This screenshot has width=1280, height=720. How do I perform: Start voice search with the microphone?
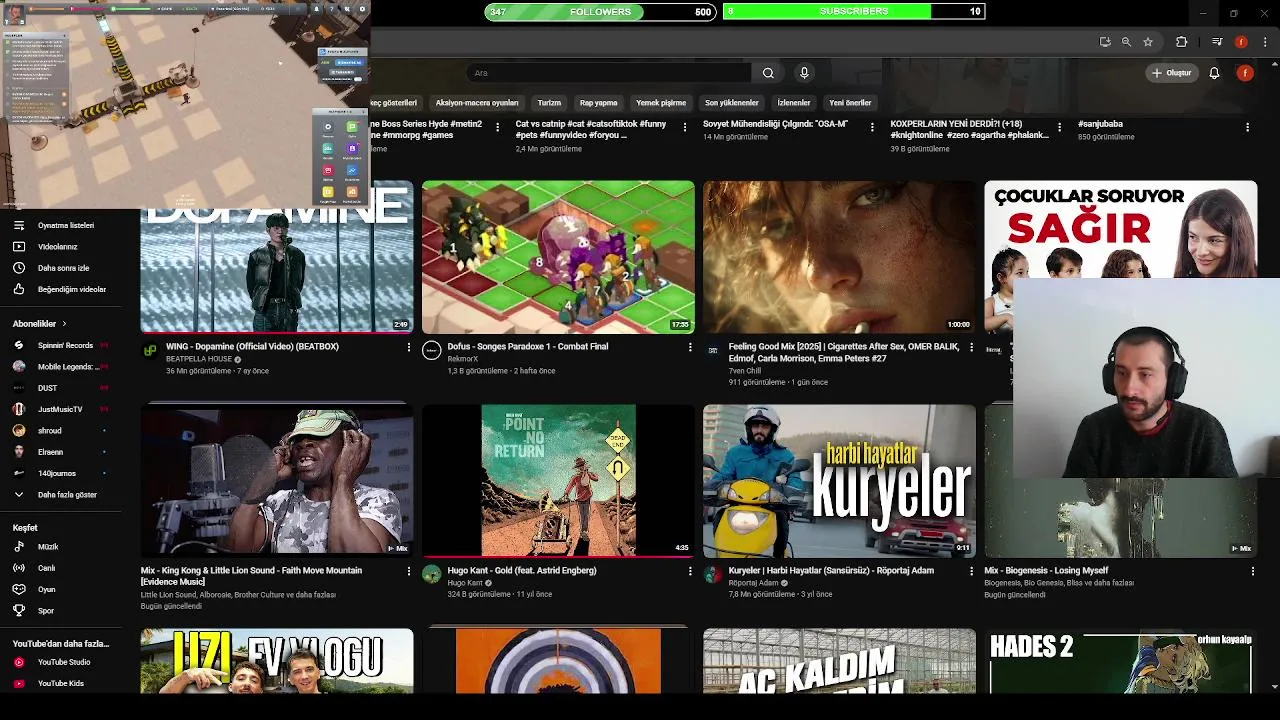[x=804, y=73]
